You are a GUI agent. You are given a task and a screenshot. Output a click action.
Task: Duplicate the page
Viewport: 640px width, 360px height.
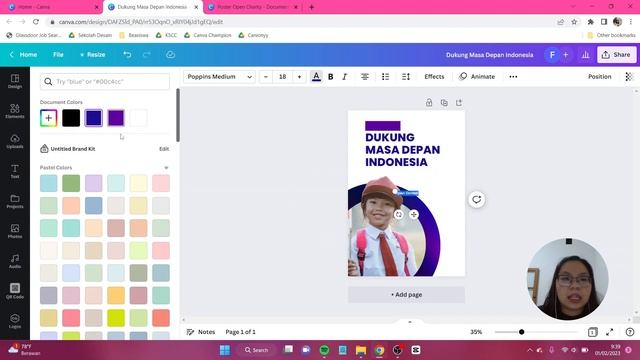444,103
